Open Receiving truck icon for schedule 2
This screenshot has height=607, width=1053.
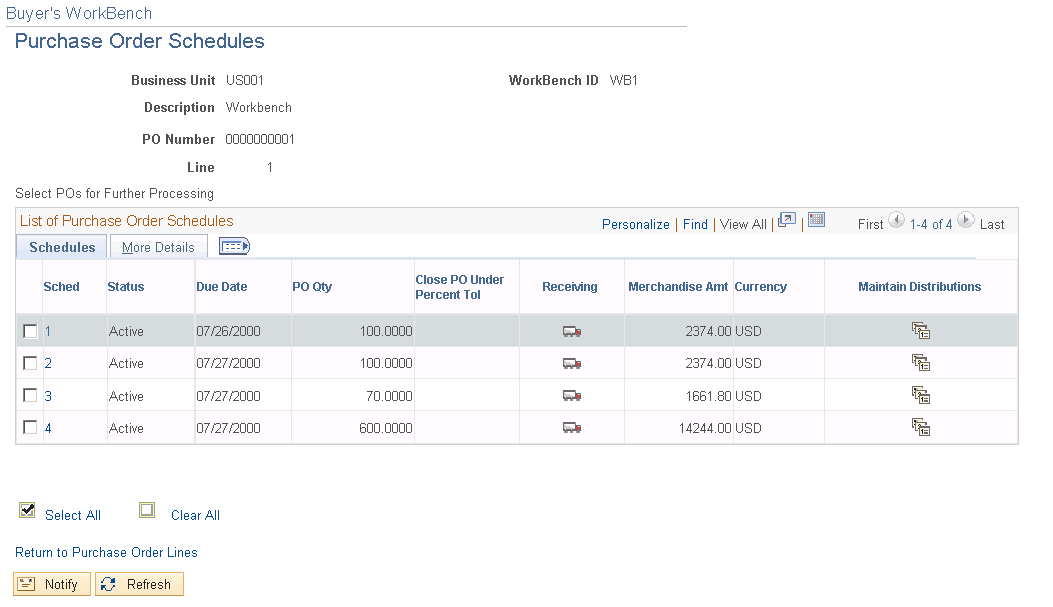click(x=571, y=362)
